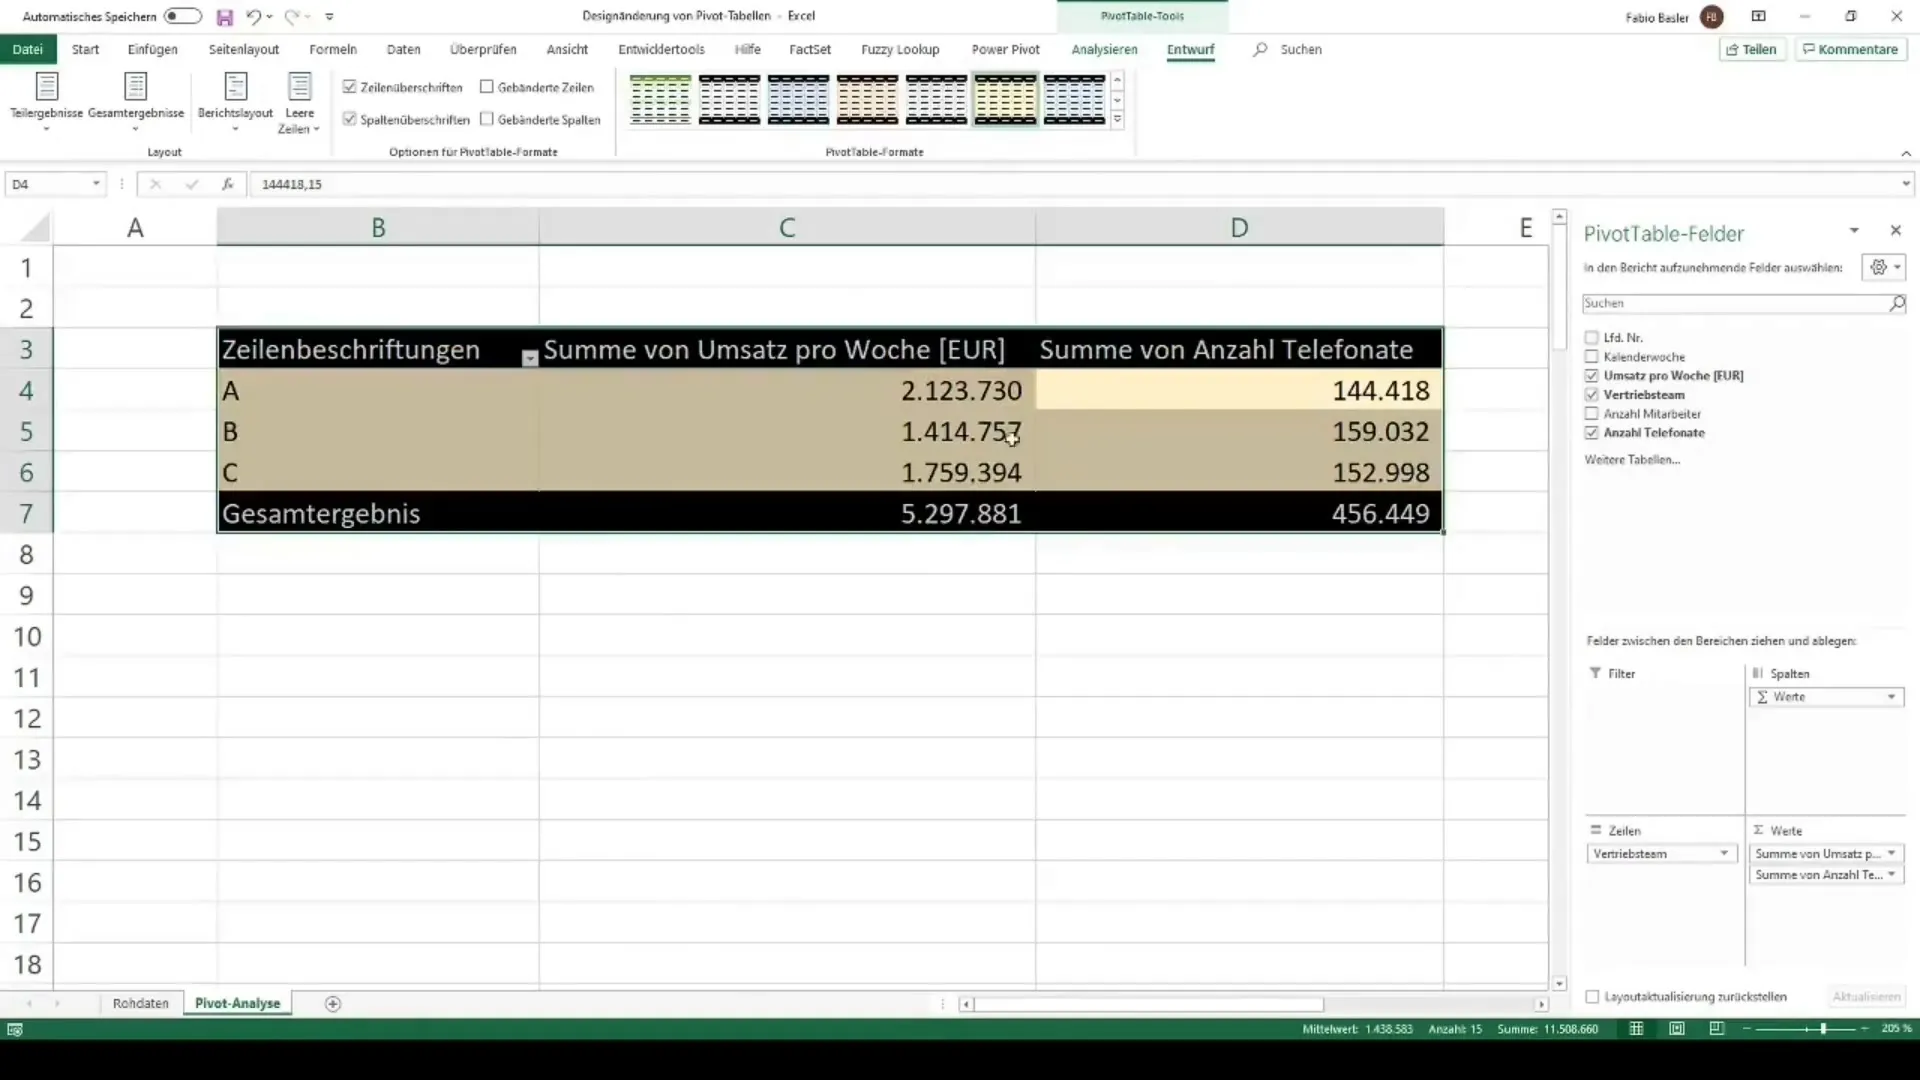Expand the formula bar
This screenshot has width=1920, height=1080.
point(1905,184)
